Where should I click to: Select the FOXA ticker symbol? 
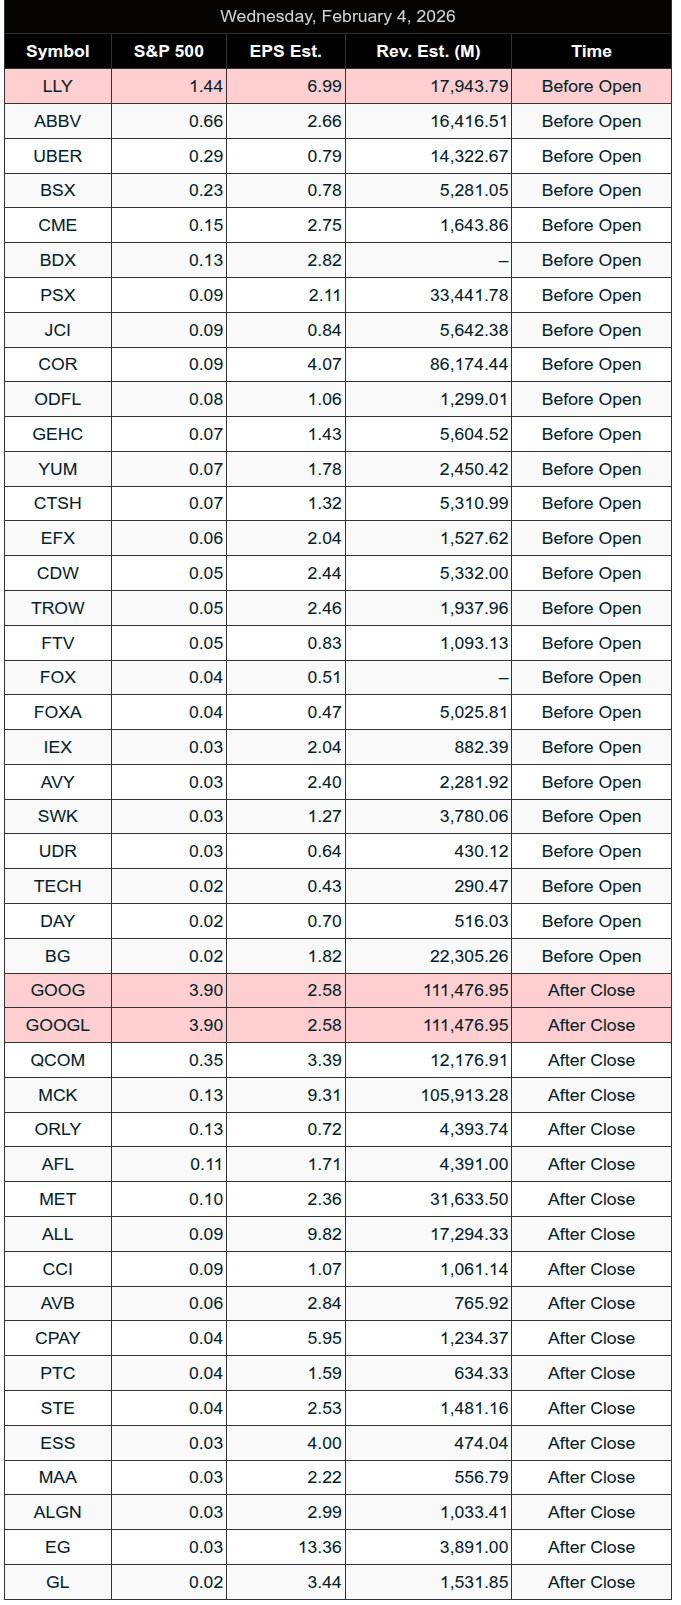tap(58, 712)
